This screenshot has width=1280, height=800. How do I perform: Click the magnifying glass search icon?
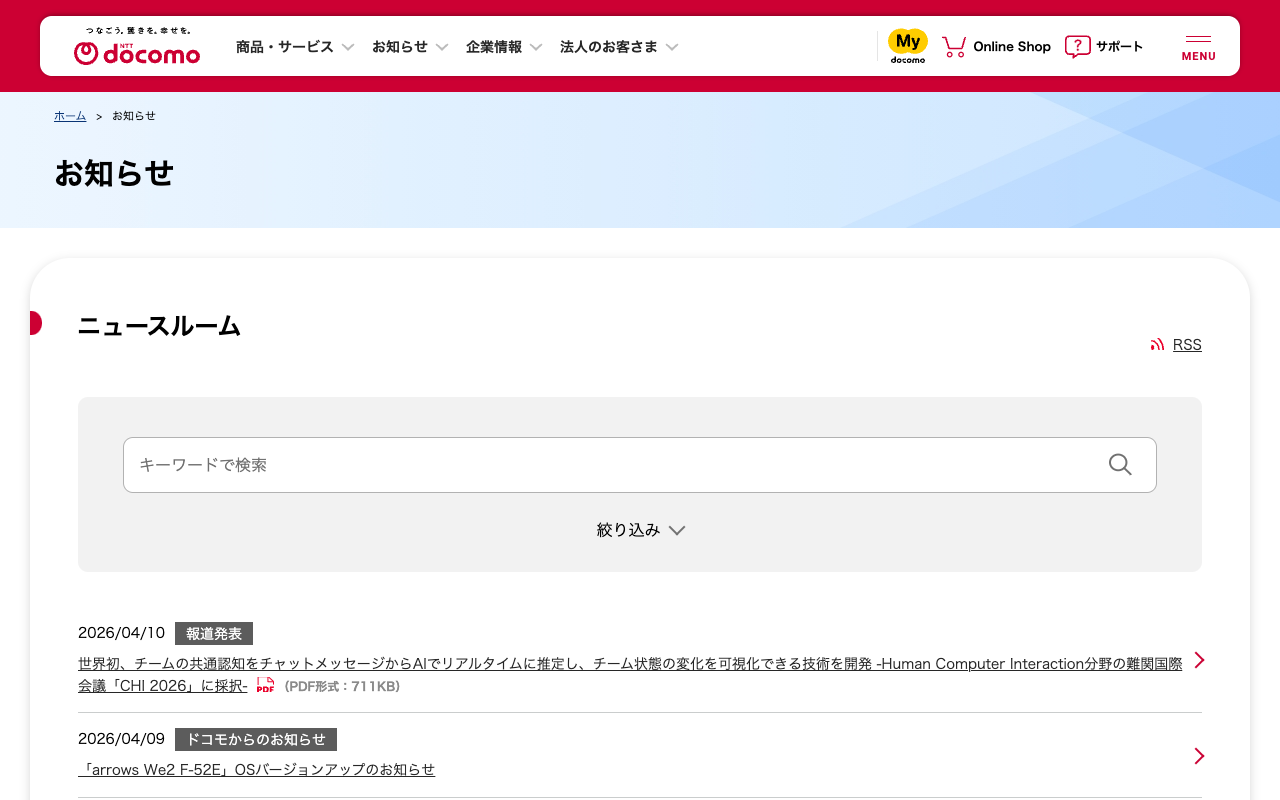pos(1120,465)
